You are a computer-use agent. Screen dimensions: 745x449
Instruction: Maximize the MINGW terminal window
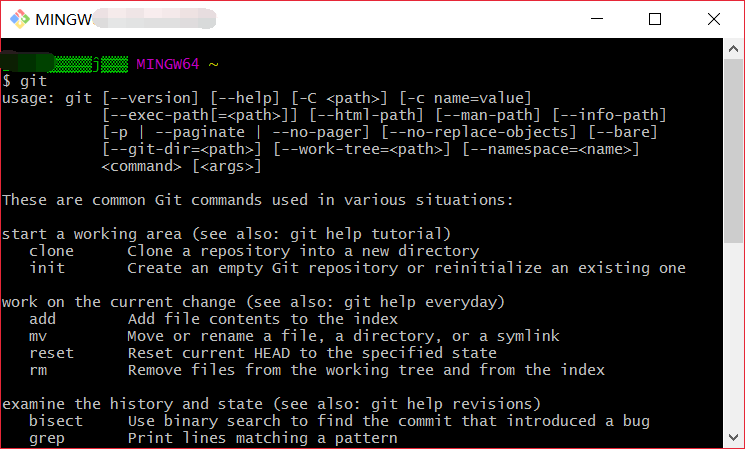(655, 19)
